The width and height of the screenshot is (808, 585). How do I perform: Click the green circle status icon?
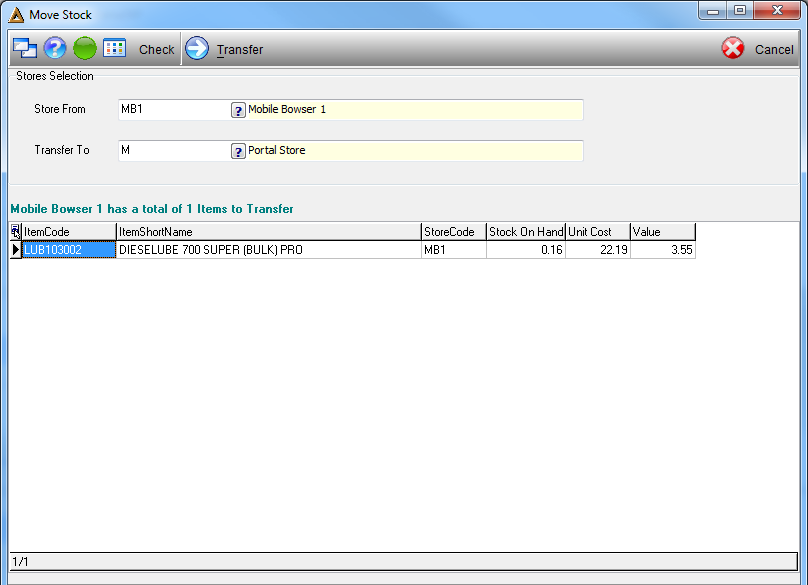click(x=85, y=48)
